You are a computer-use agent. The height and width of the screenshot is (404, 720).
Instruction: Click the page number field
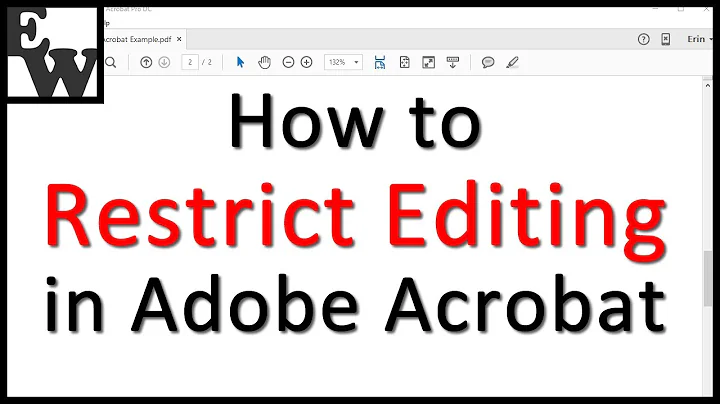[190, 62]
